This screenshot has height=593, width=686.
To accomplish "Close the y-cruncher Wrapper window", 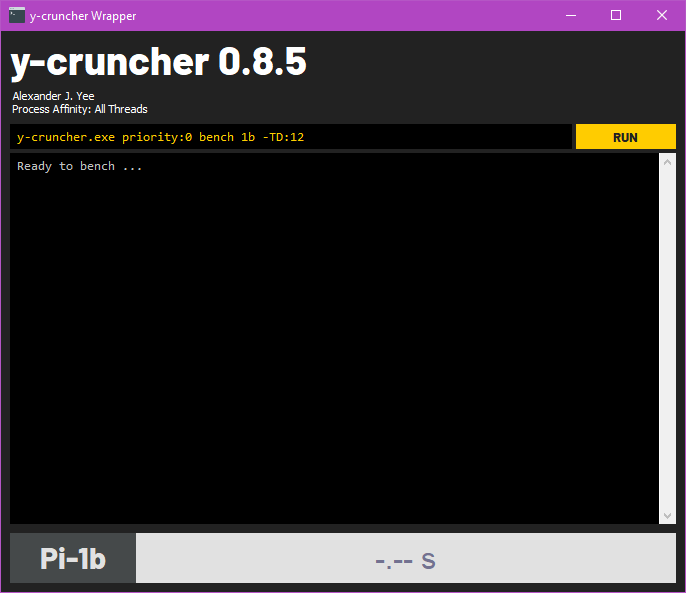I will click(662, 15).
